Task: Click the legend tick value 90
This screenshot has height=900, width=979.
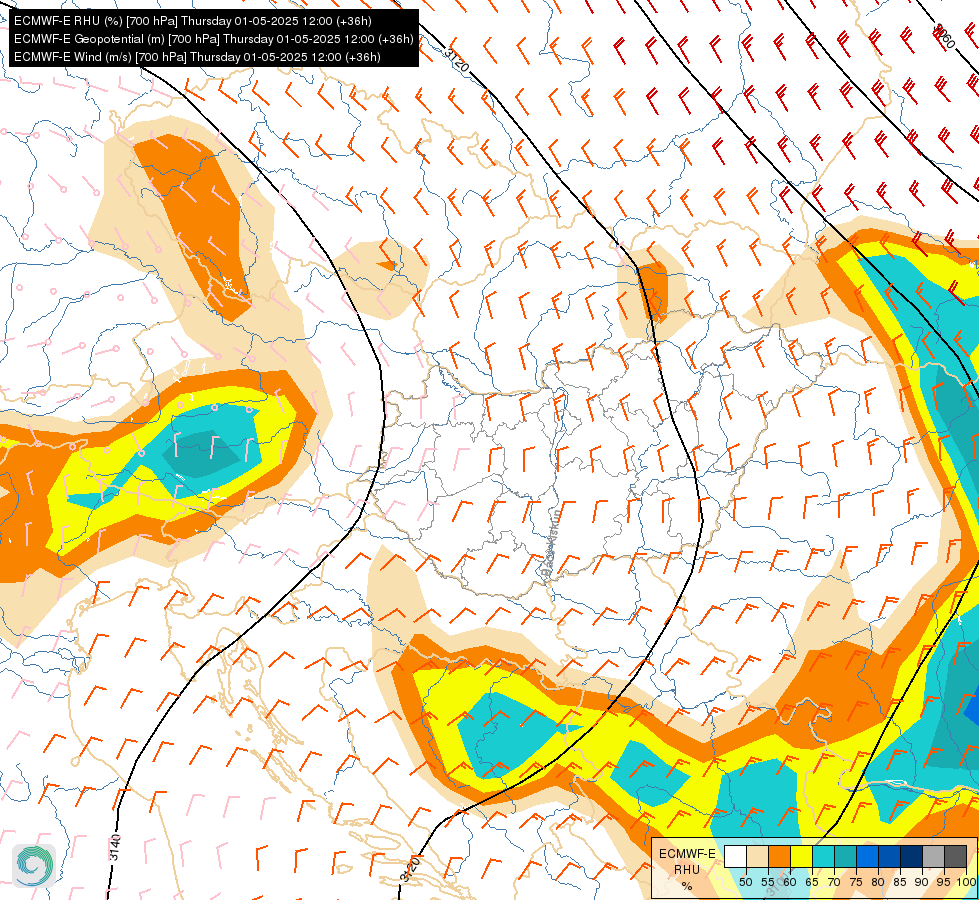Action: click(x=922, y=882)
